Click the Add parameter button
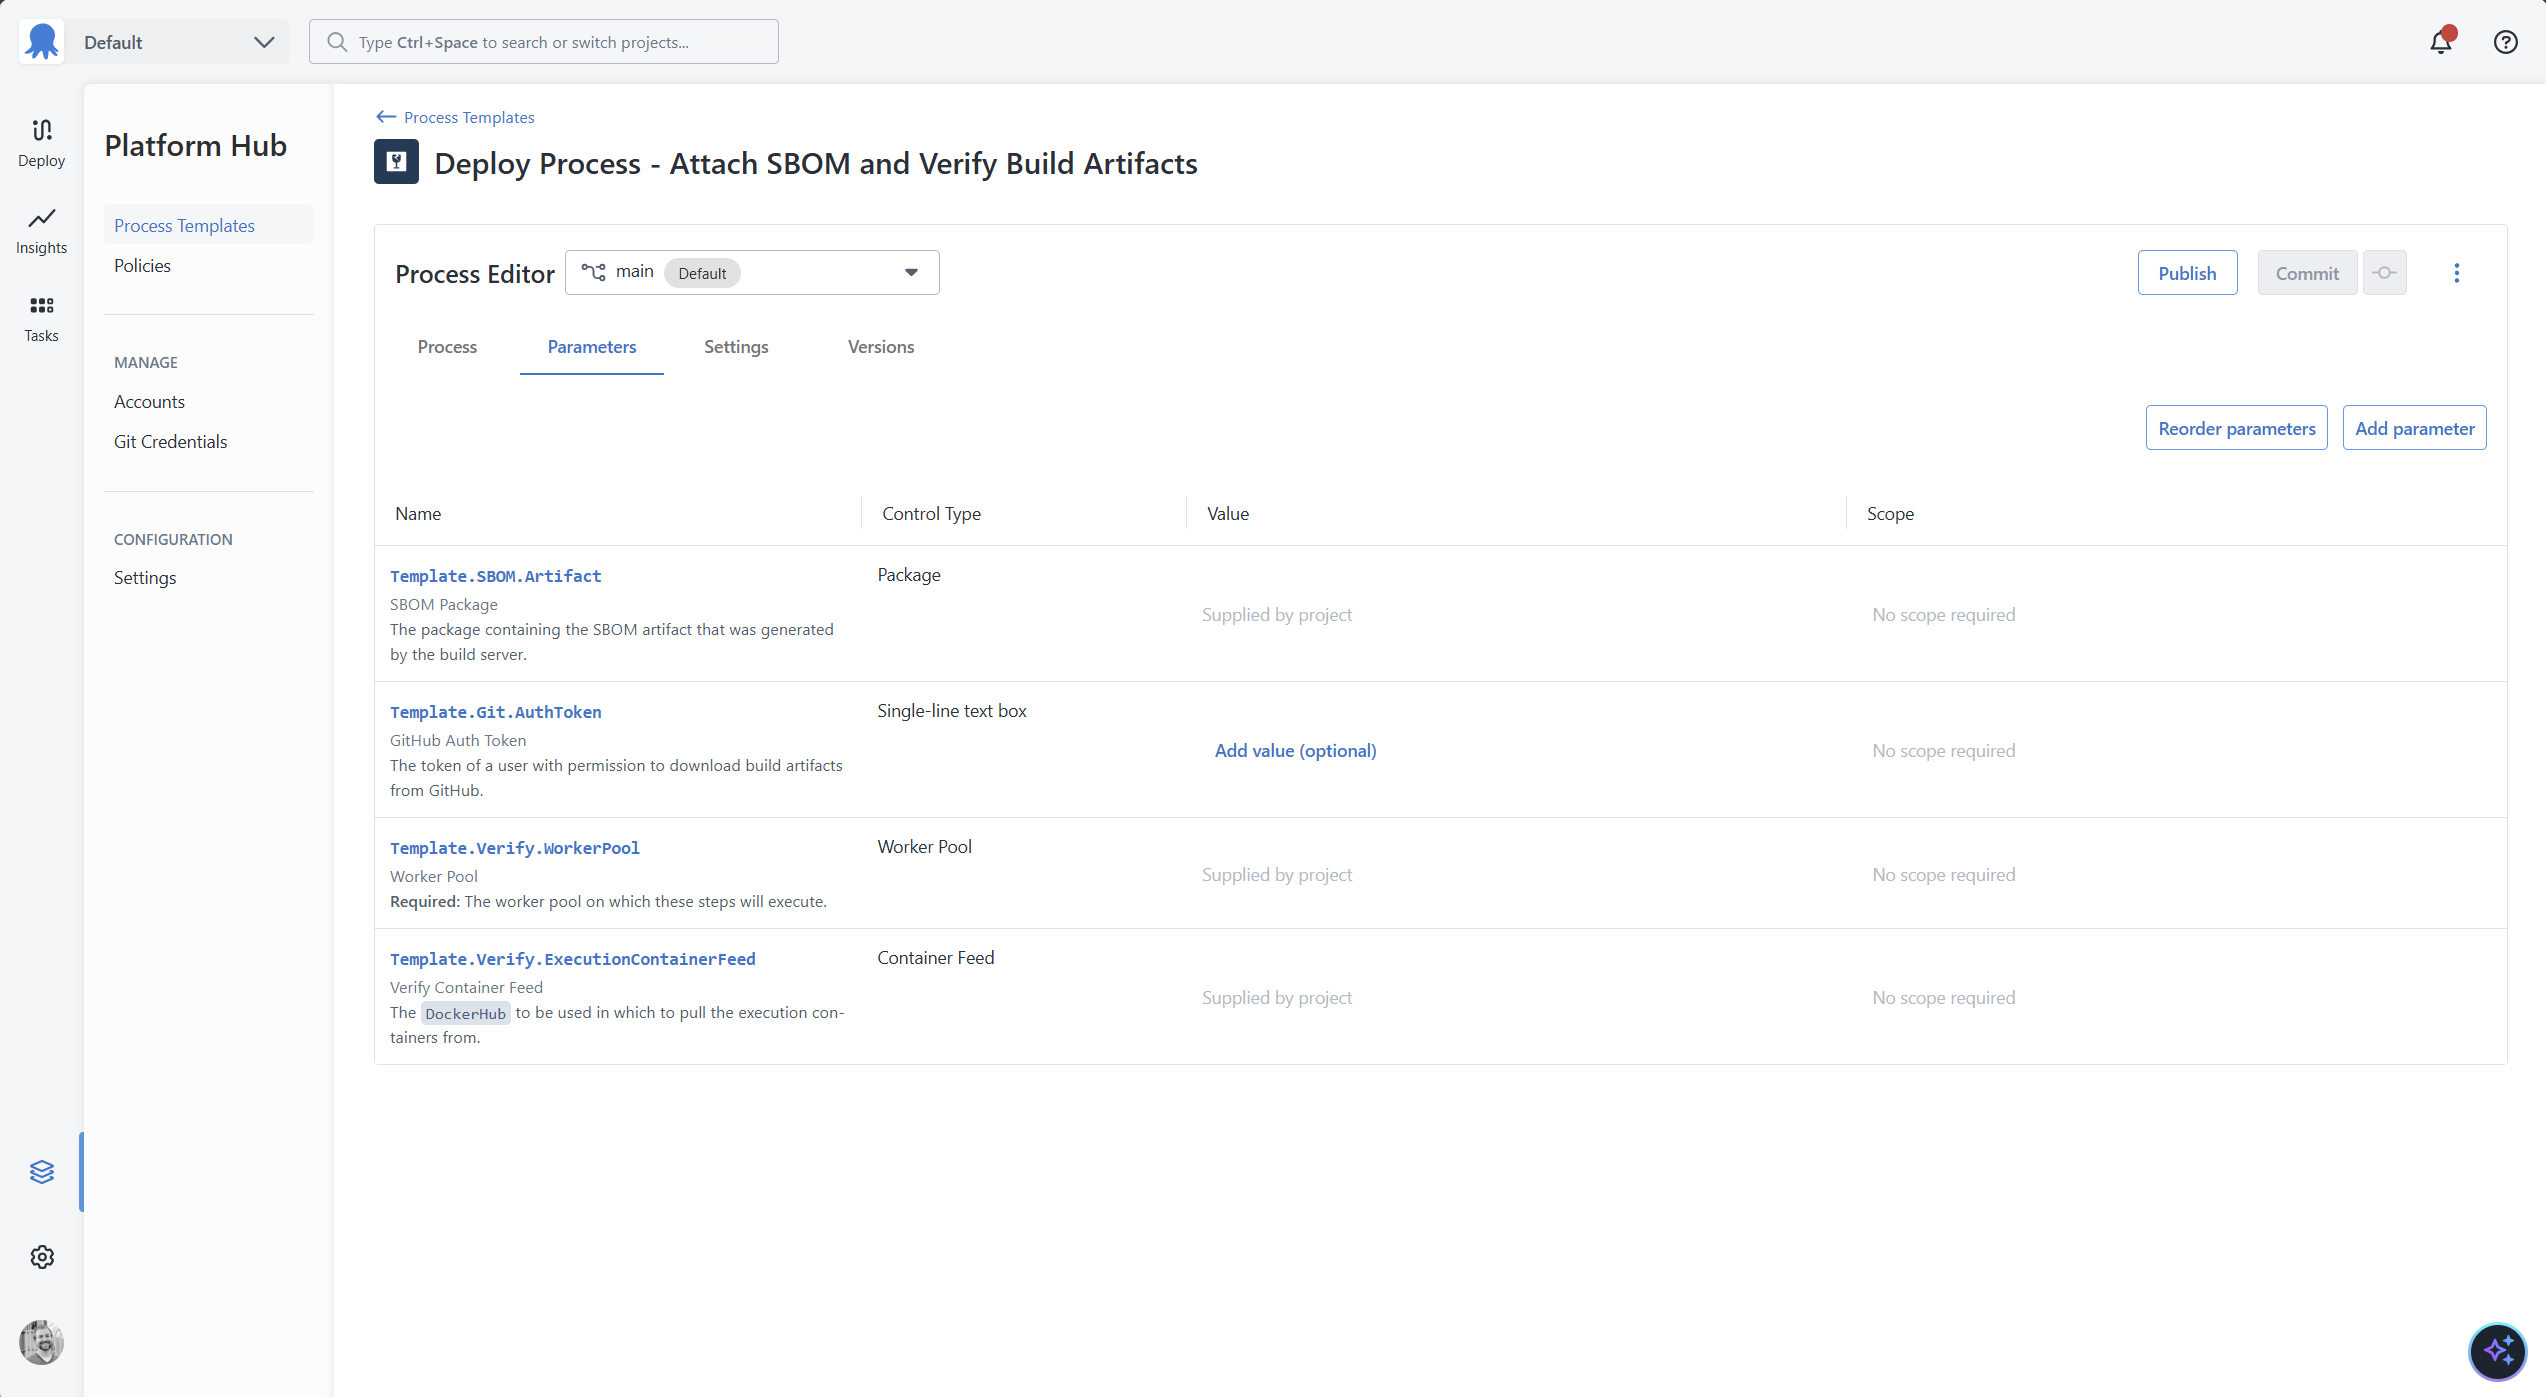 pos(2414,427)
